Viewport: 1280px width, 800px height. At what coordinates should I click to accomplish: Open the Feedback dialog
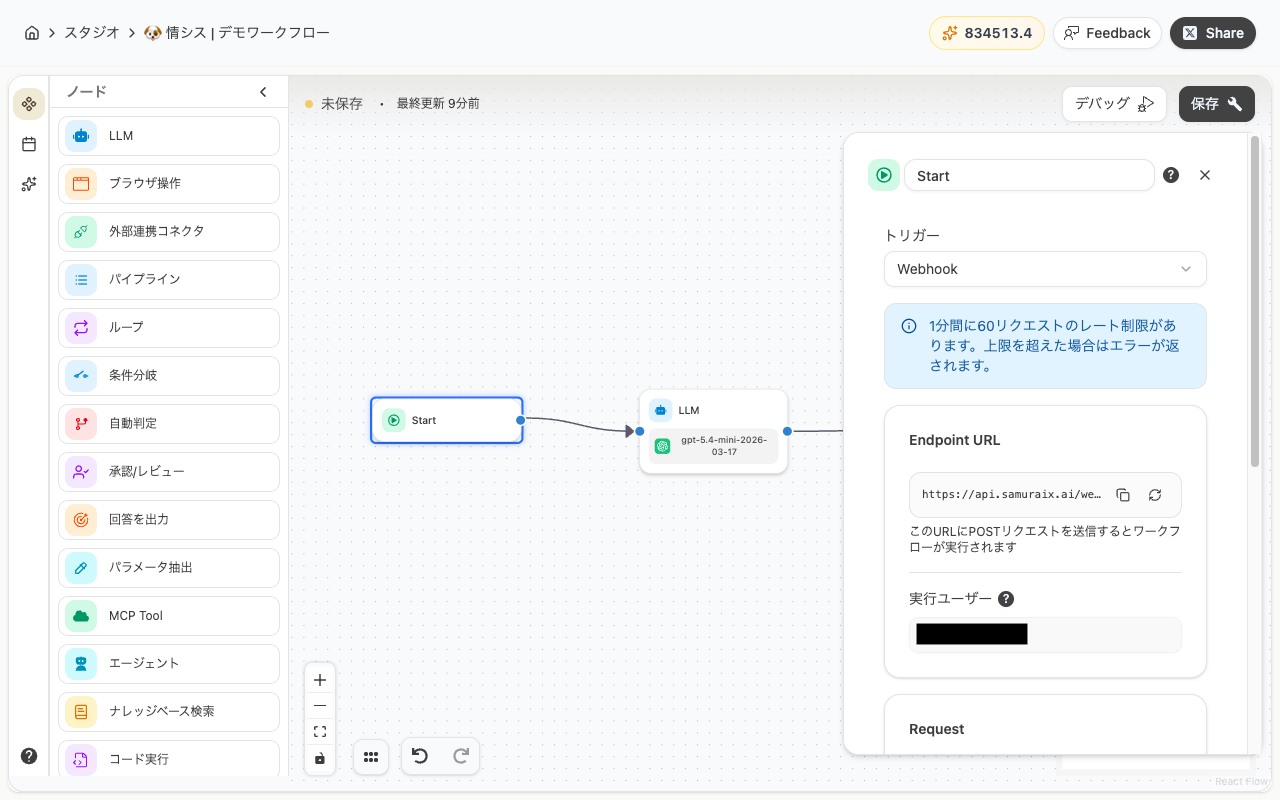pos(1107,33)
